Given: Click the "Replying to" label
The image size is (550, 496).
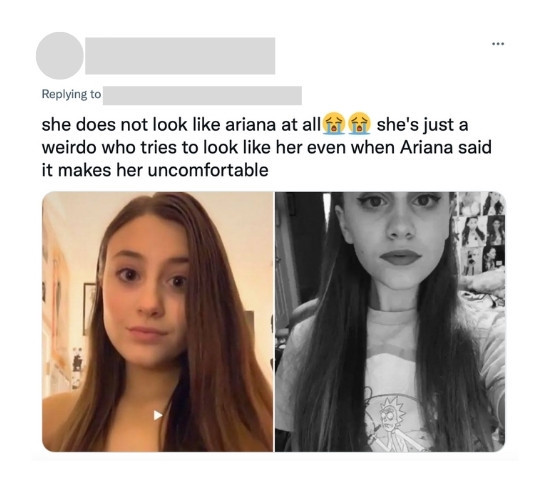Looking at the screenshot, I should [71, 94].
